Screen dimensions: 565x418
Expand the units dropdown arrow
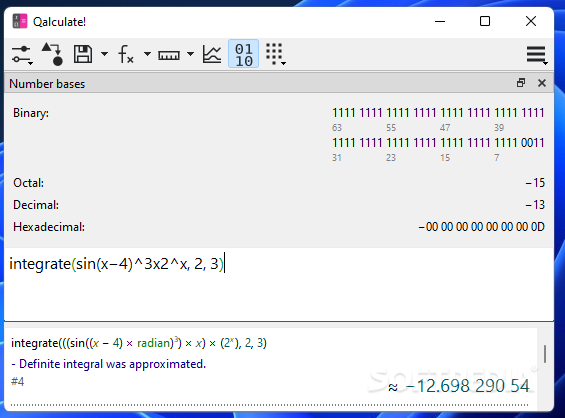pyautogui.click(x=191, y=54)
